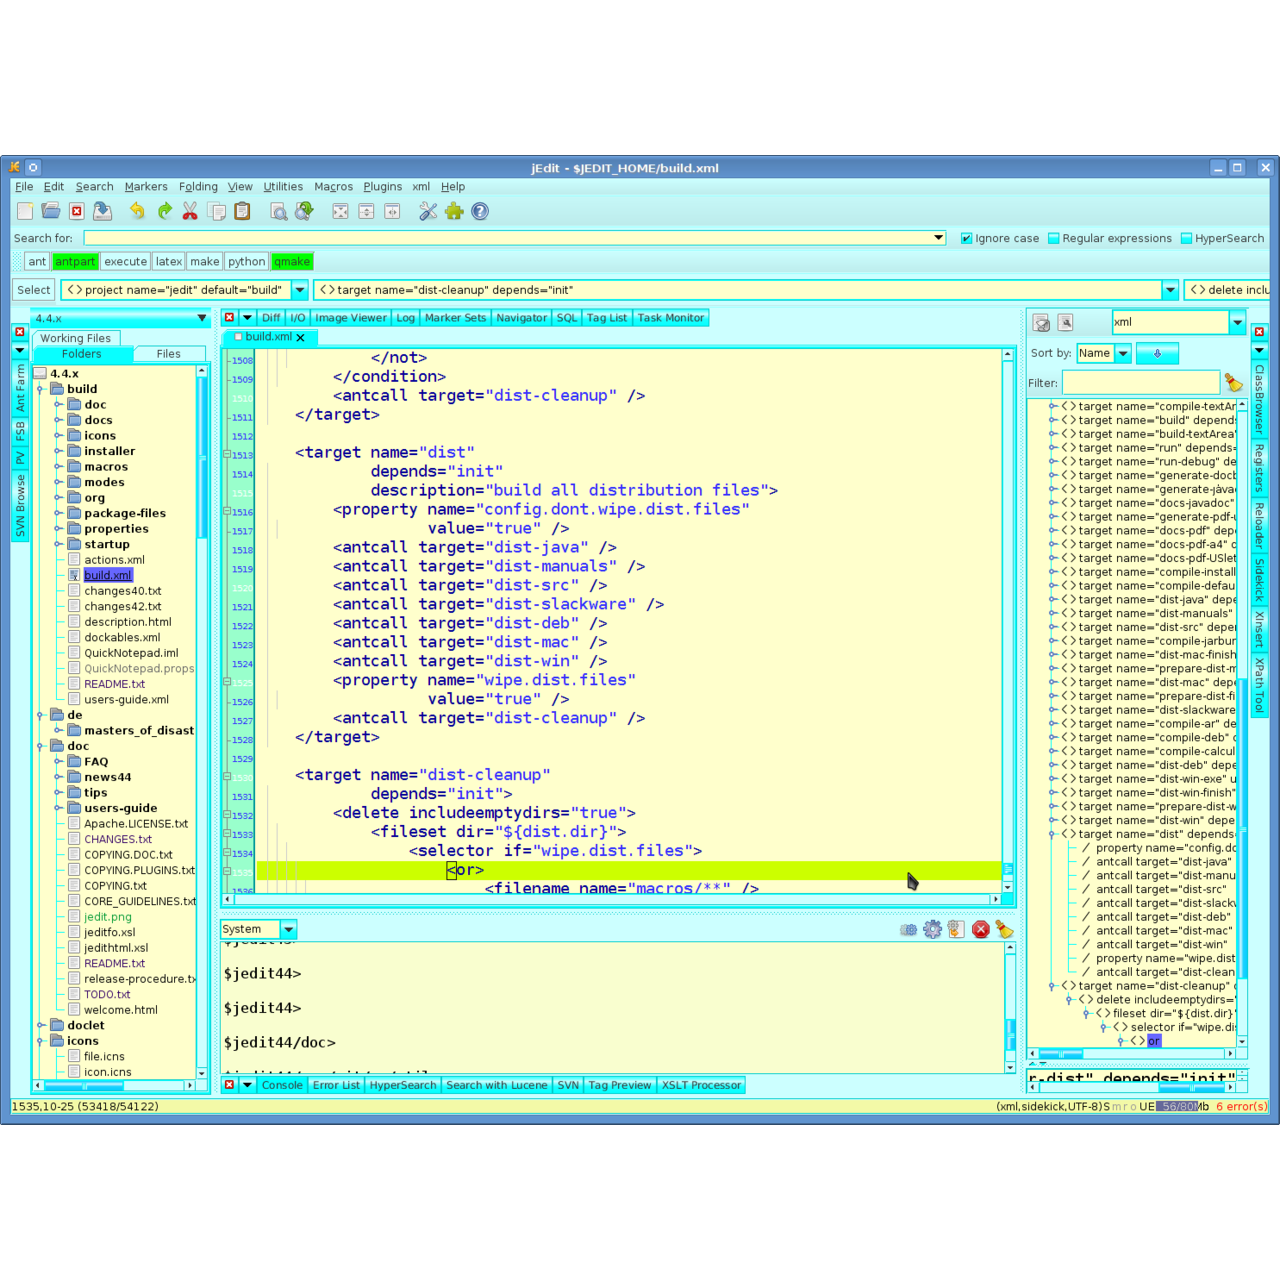
Task: Switch to the Error List tab
Action: pyautogui.click(x=335, y=1085)
